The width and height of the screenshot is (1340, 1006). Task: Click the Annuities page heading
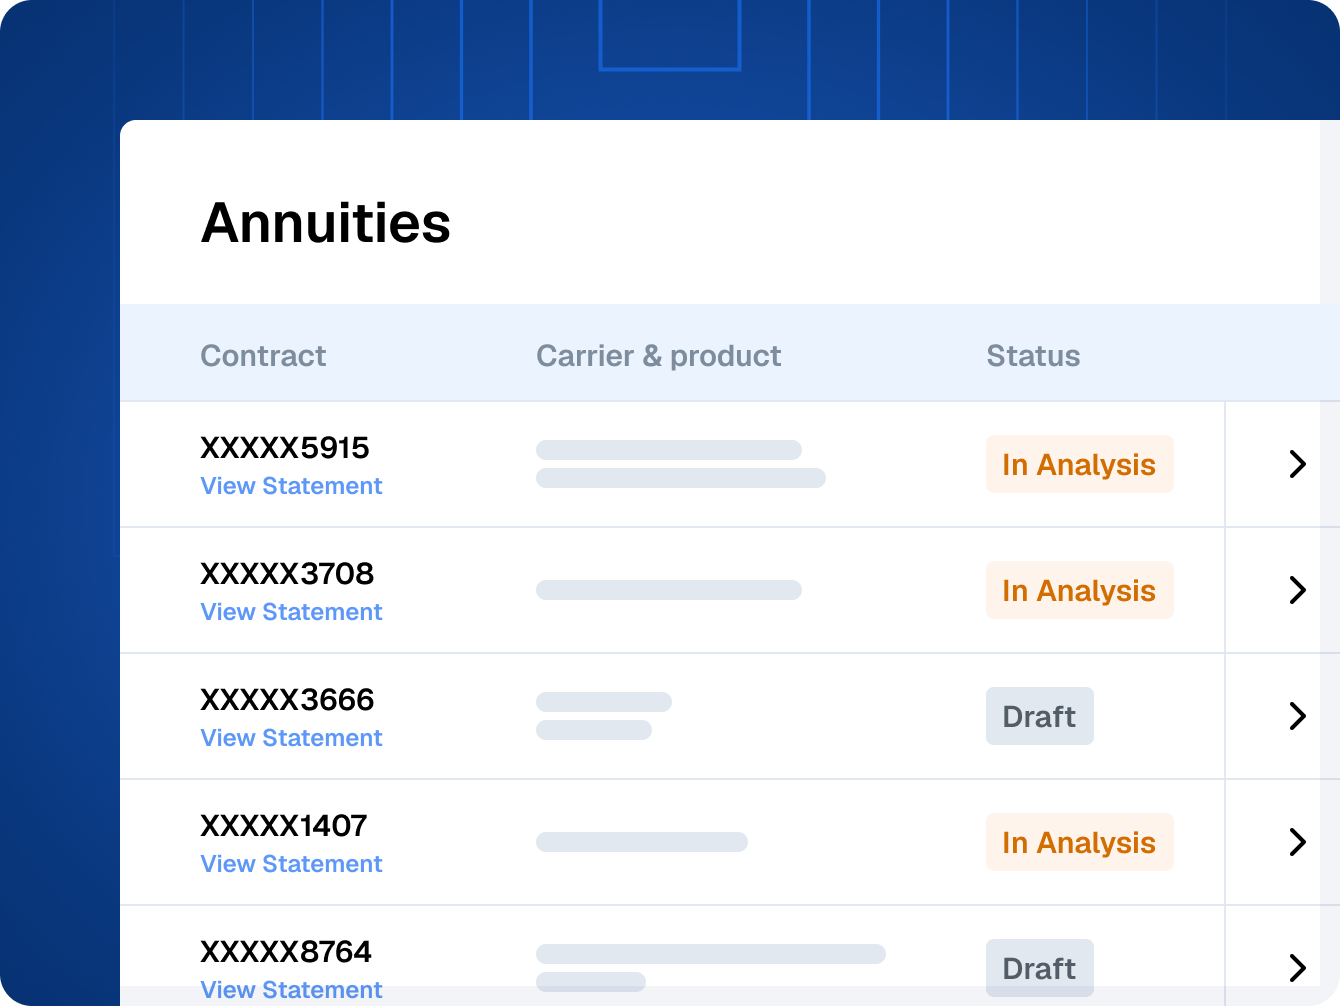click(x=326, y=223)
